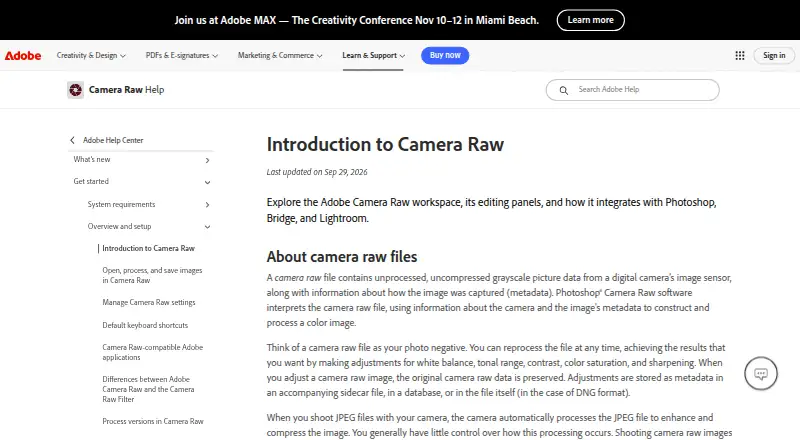Viewport: 800px width, 440px height.
Task: Open Camera Raw-compatible Adobe applications page
Action: pyautogui.click(x=153, y=352)
